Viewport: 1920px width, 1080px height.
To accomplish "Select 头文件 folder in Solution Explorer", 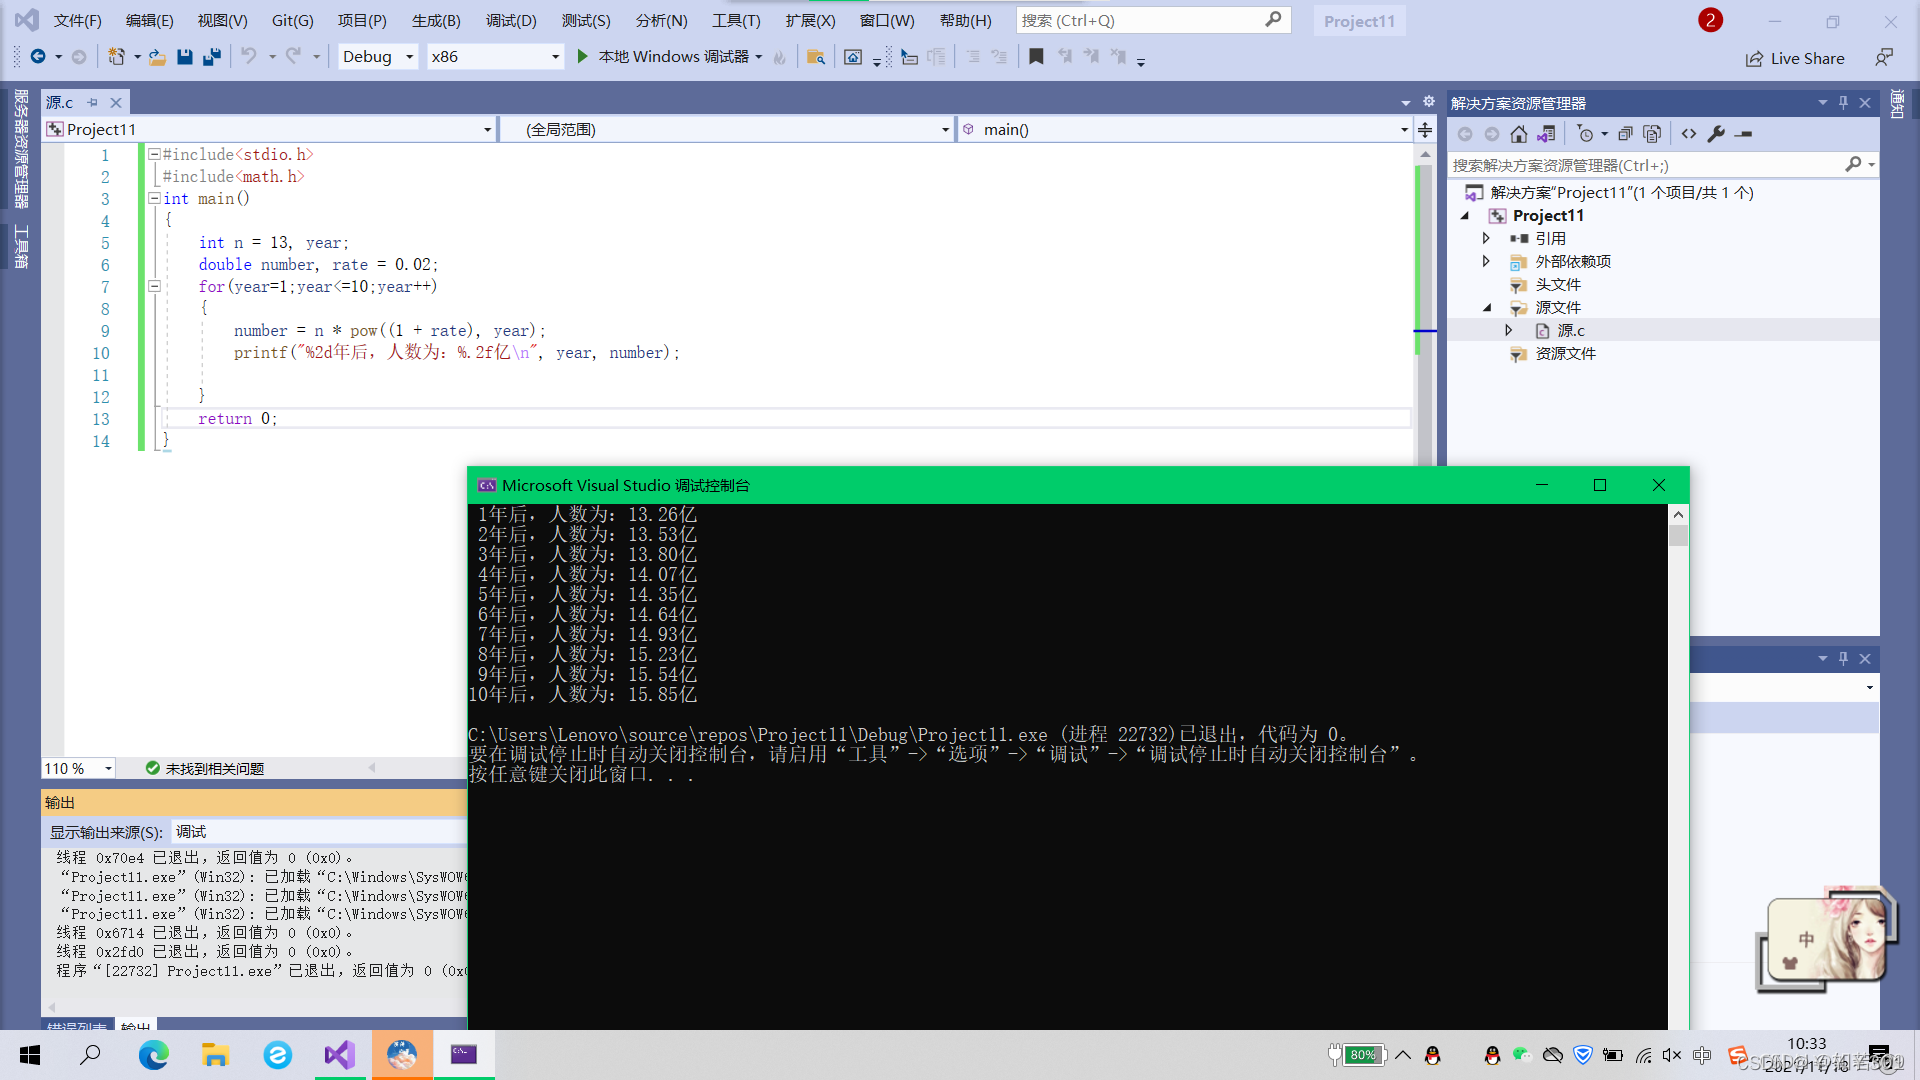I will (1557, 285).
